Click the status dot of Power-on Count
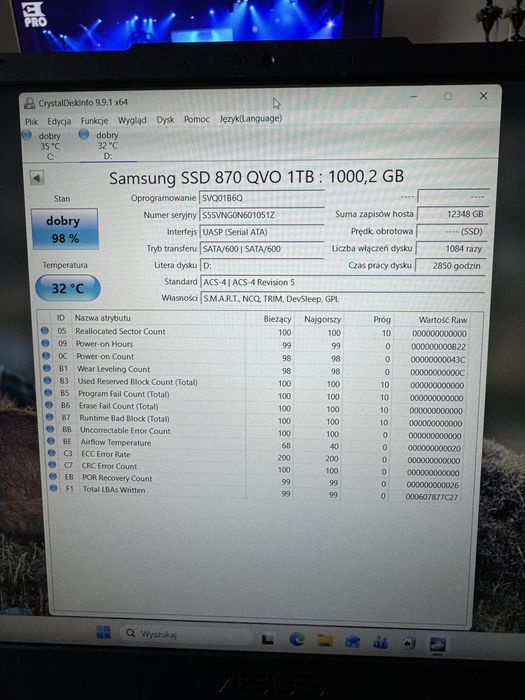The height and width of the screenshot is (700, 525). click(46, 356)
